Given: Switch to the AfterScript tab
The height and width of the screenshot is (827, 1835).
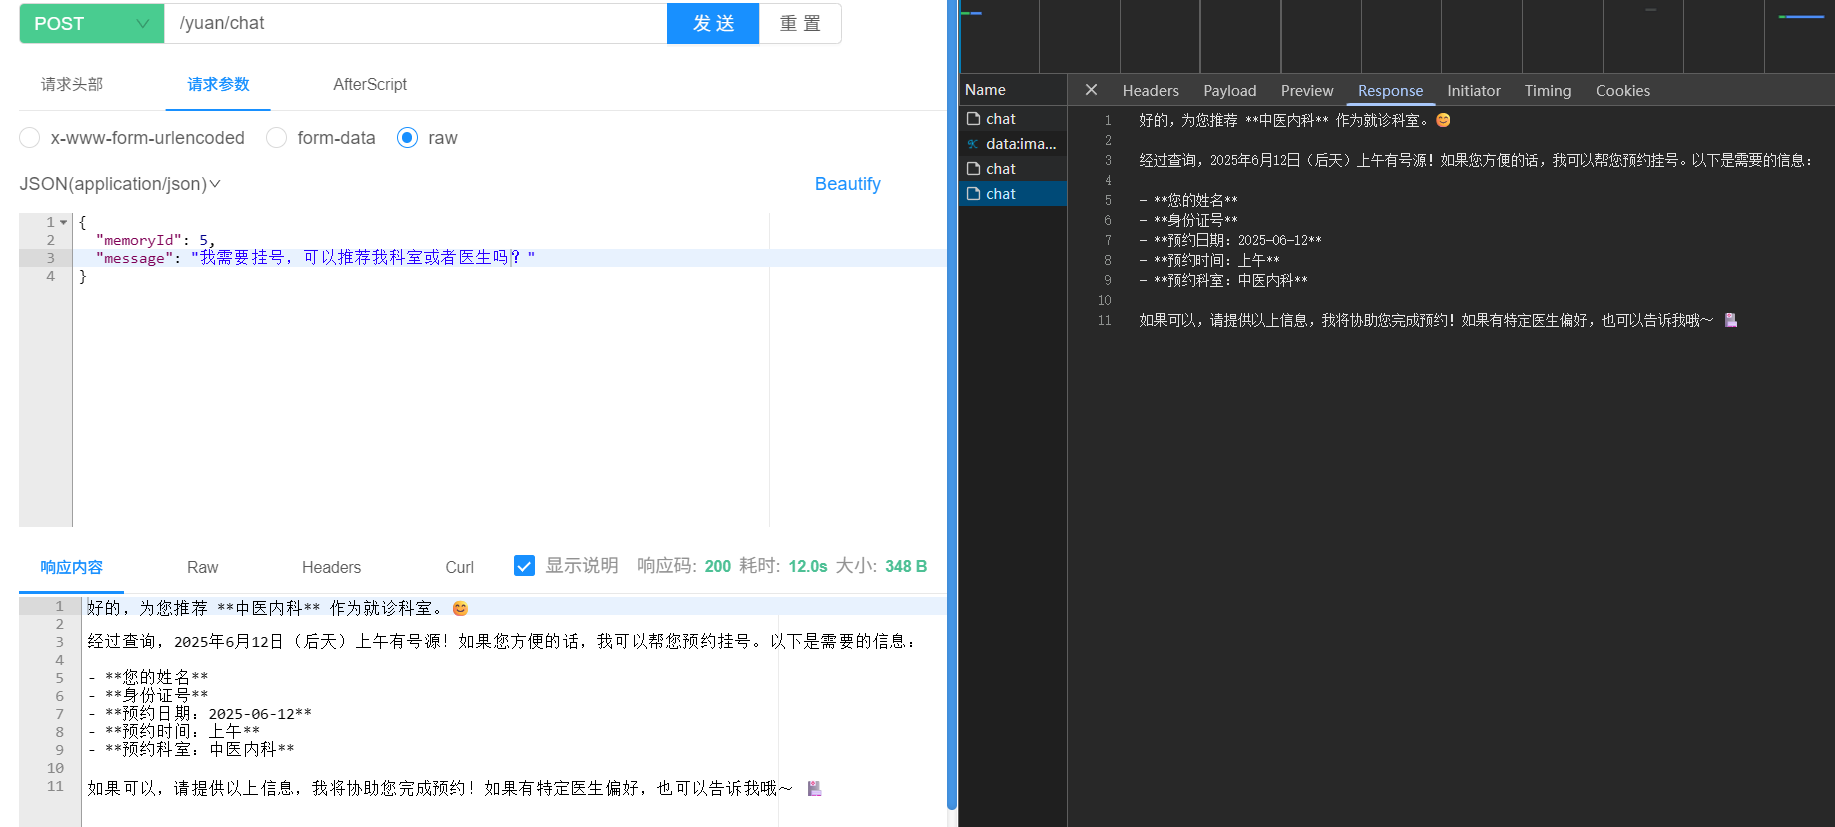Looking at the screenshot, I should [369, 85].
